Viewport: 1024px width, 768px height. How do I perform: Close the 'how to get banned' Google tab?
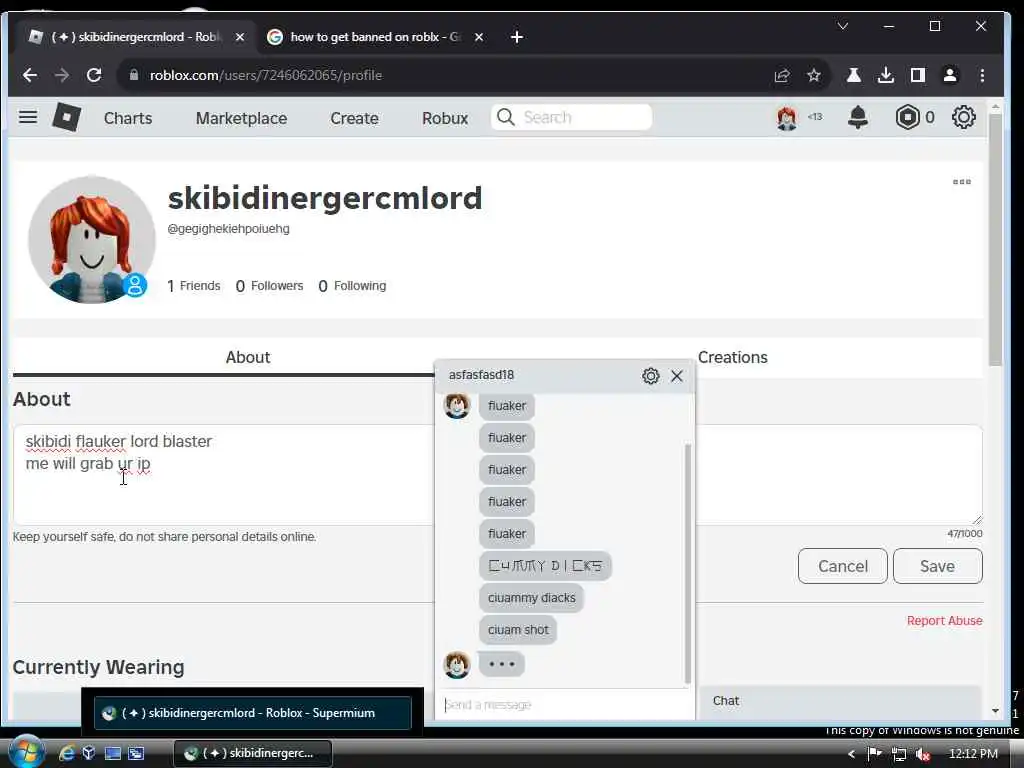(x=479, y=37)
